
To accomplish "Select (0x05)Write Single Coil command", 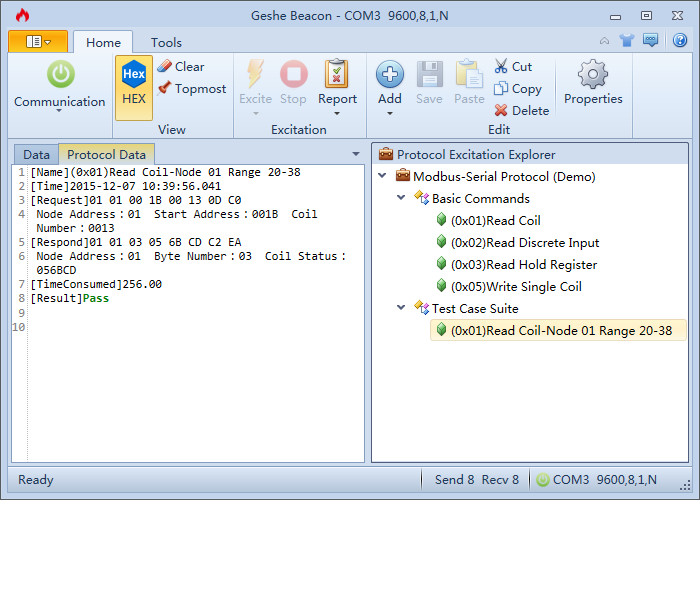I will (516, 286).
